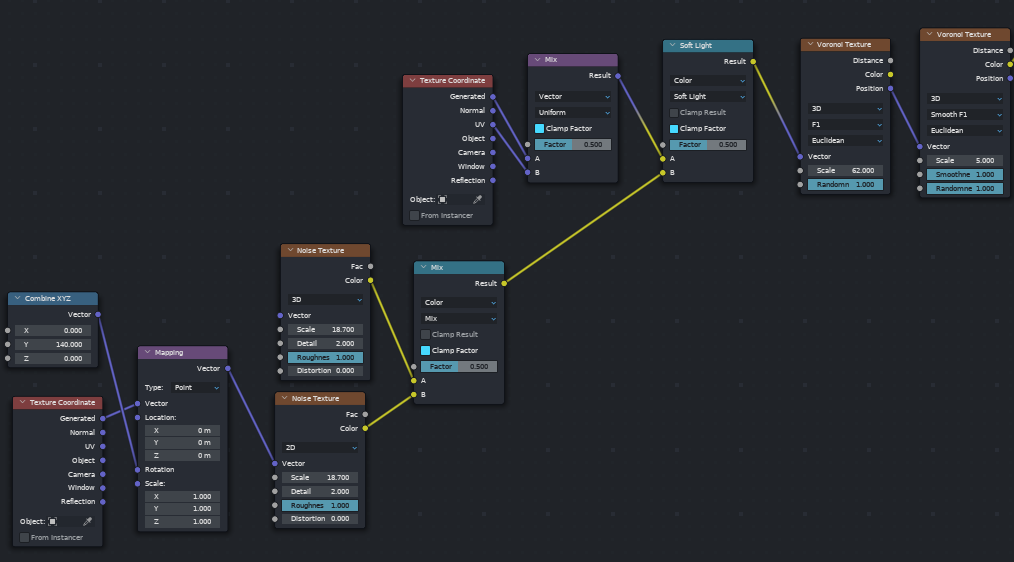Open Mix blend mode dropdown in Color Mix node
Viewport: 1014px width, 562px height.
coord(459,318)
